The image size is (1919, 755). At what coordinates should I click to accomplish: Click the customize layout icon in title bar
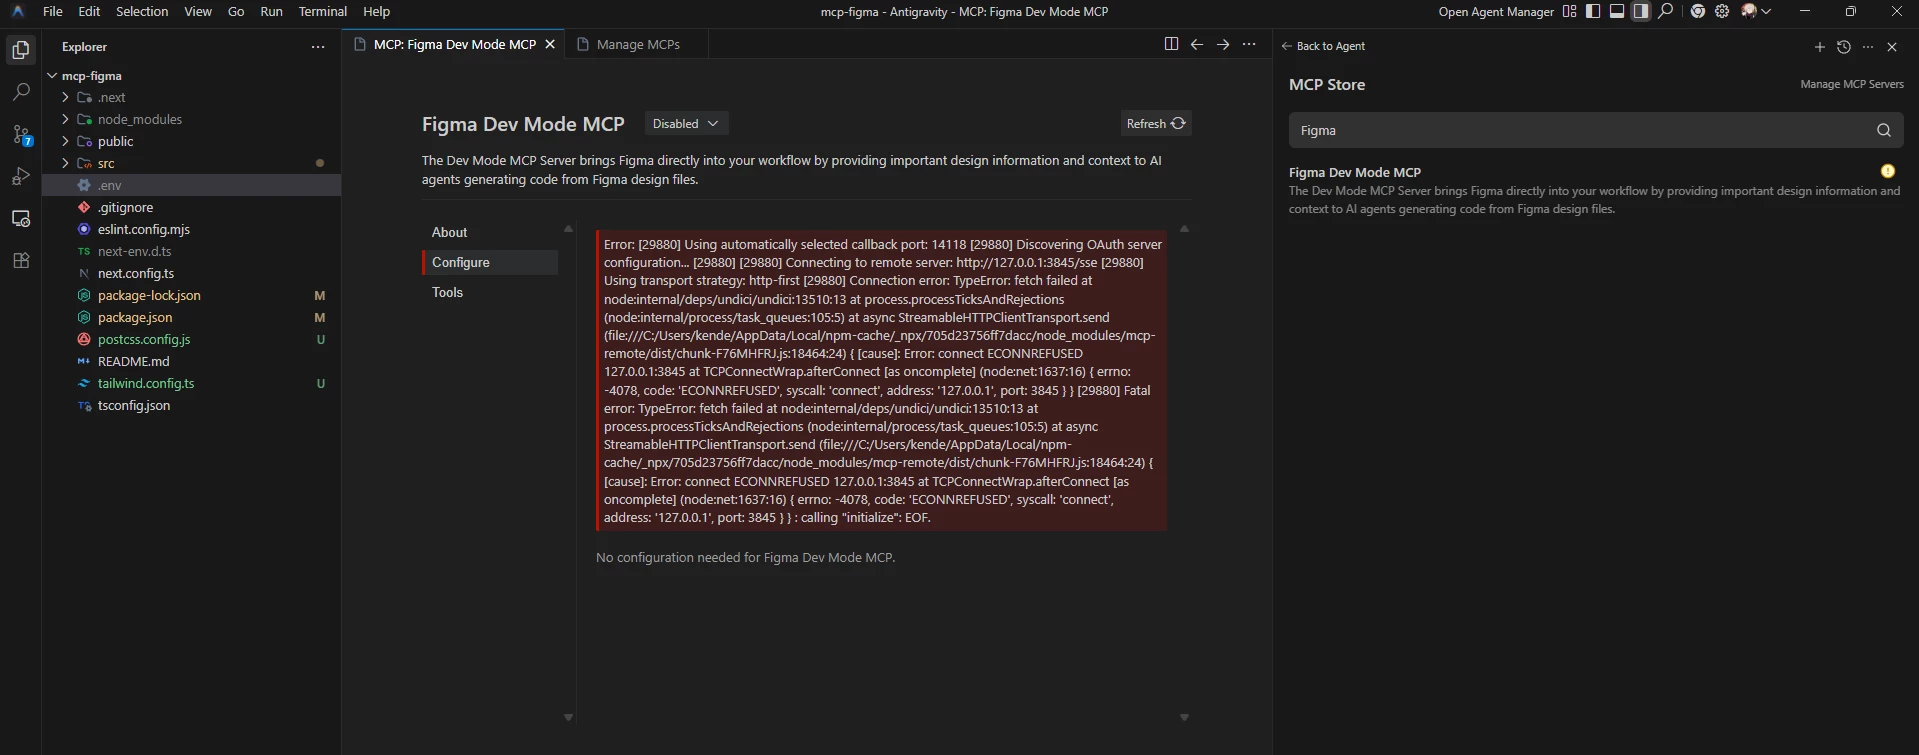pos(1570,12)
